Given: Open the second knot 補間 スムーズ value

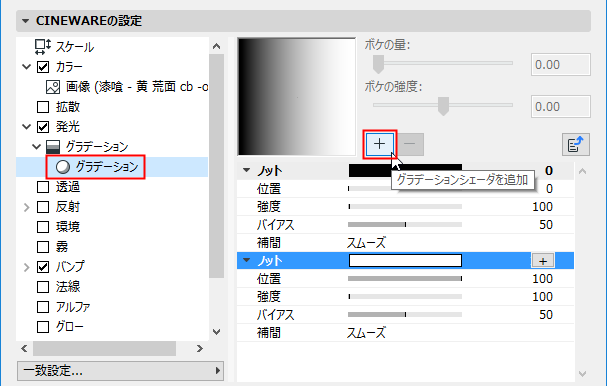Looking at the screenshot, I should point(366,333).
